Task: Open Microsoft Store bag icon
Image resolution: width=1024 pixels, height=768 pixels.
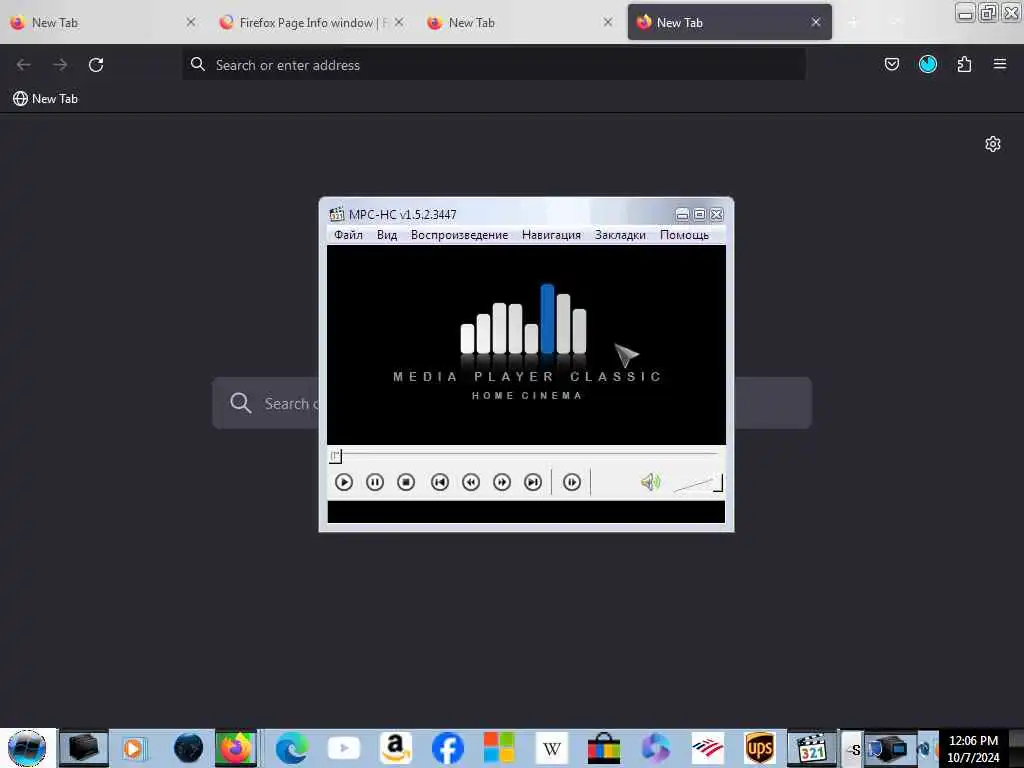Action: click(603, 748)
